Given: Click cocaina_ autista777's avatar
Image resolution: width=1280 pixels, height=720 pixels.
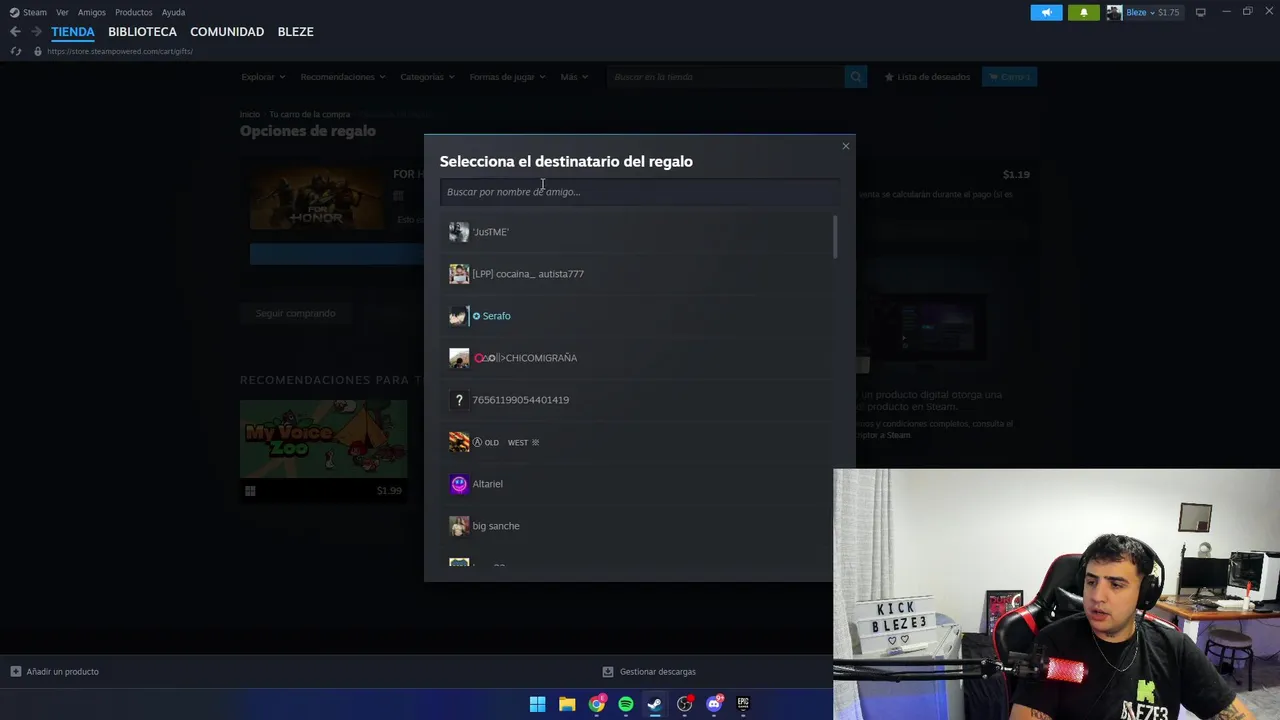Looking at the screenshot, I should coord(459,274).
